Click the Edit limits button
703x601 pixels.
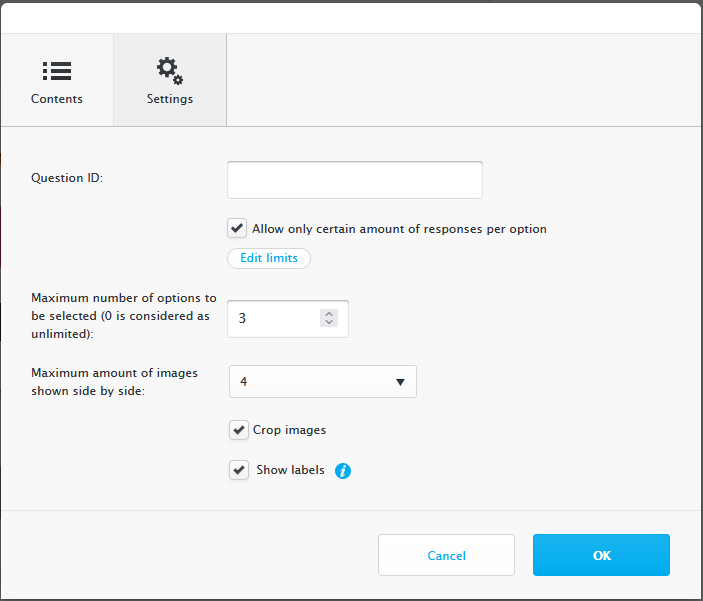(x=269, y=258)
